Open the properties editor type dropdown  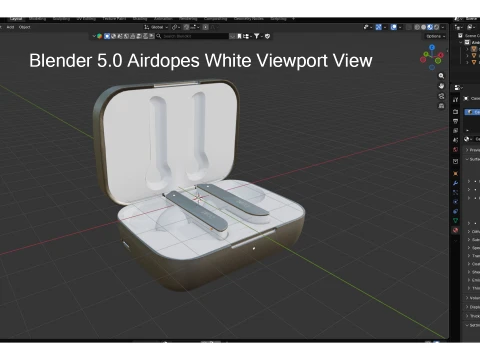click(459, 88)
